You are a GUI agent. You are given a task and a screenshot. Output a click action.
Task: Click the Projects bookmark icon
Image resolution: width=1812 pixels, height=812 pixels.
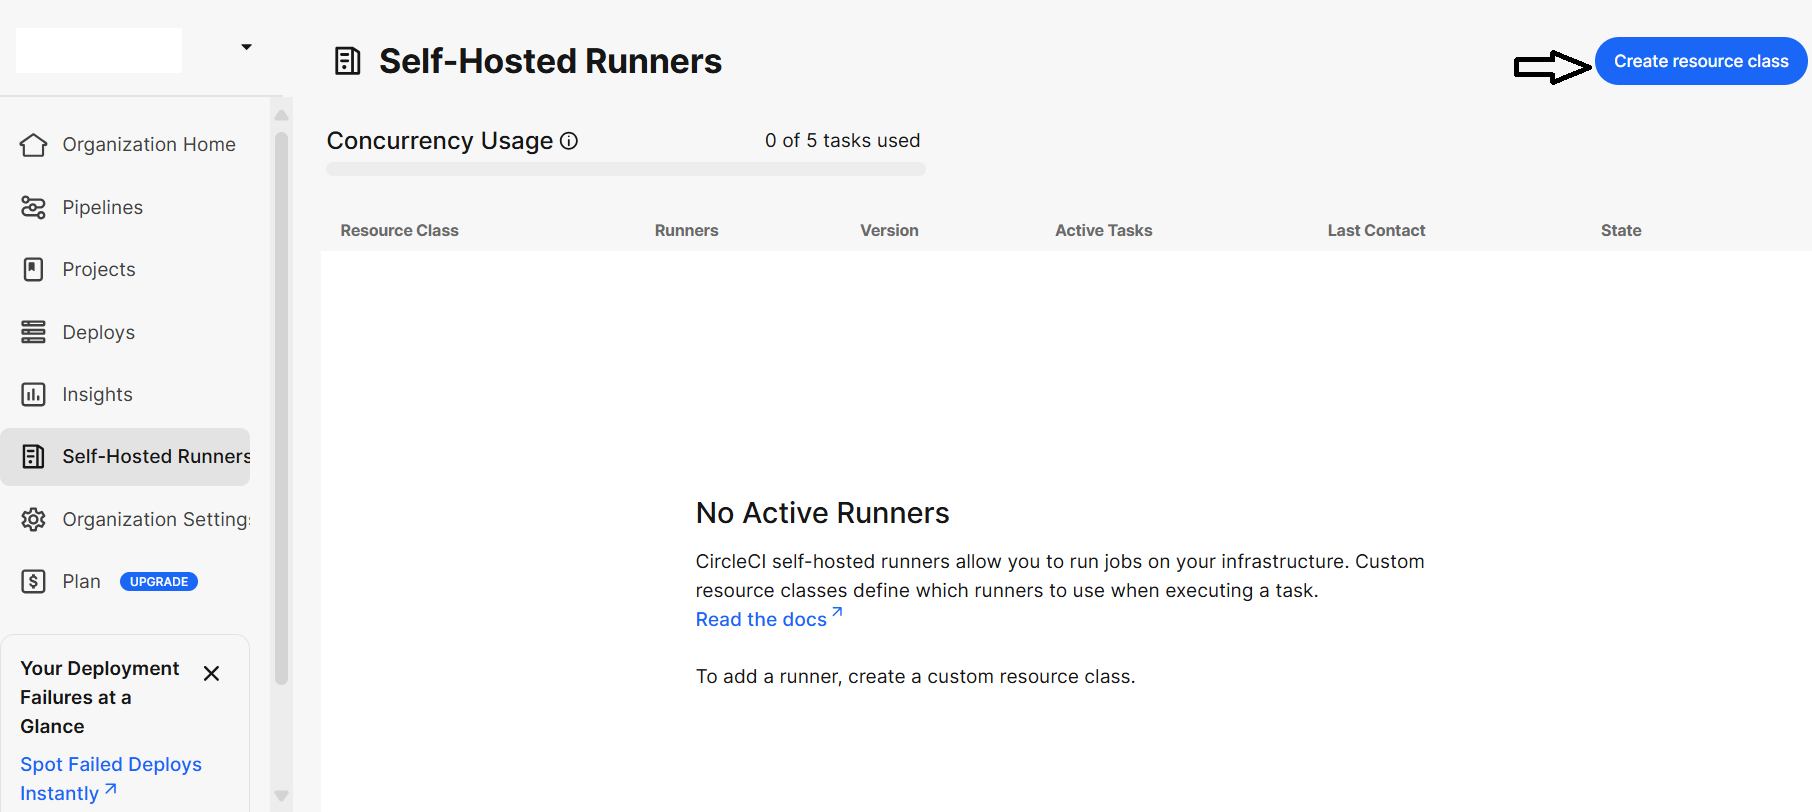[x=33, y=269]
